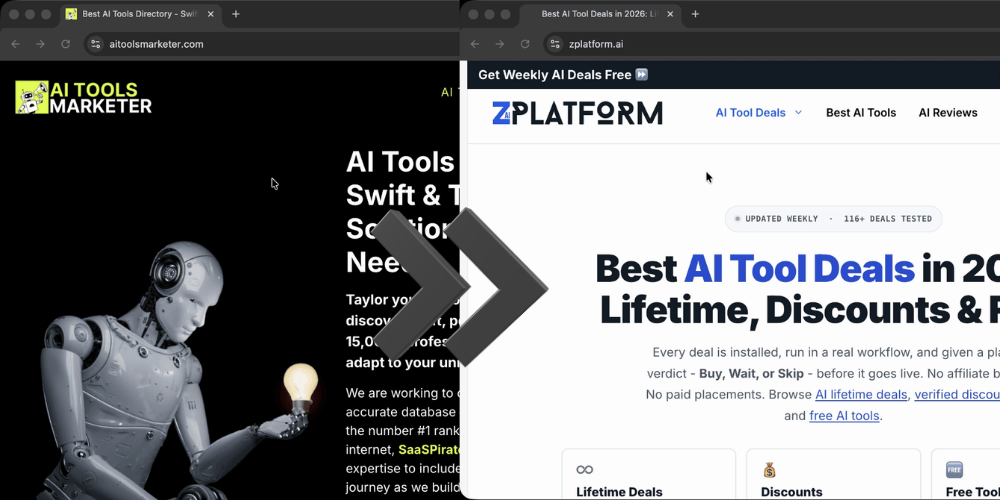Open site info icon beside zplatform.ai
1000x500 pixels.
(555, 44)
